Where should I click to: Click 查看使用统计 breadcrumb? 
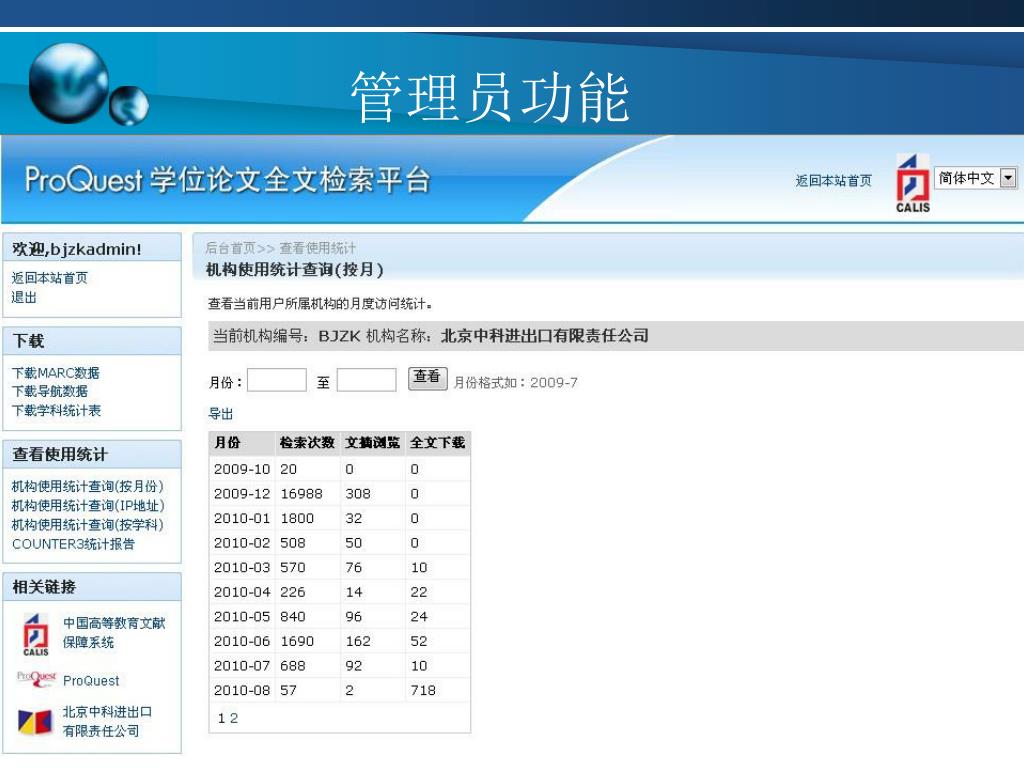click(x=317, y=248)
